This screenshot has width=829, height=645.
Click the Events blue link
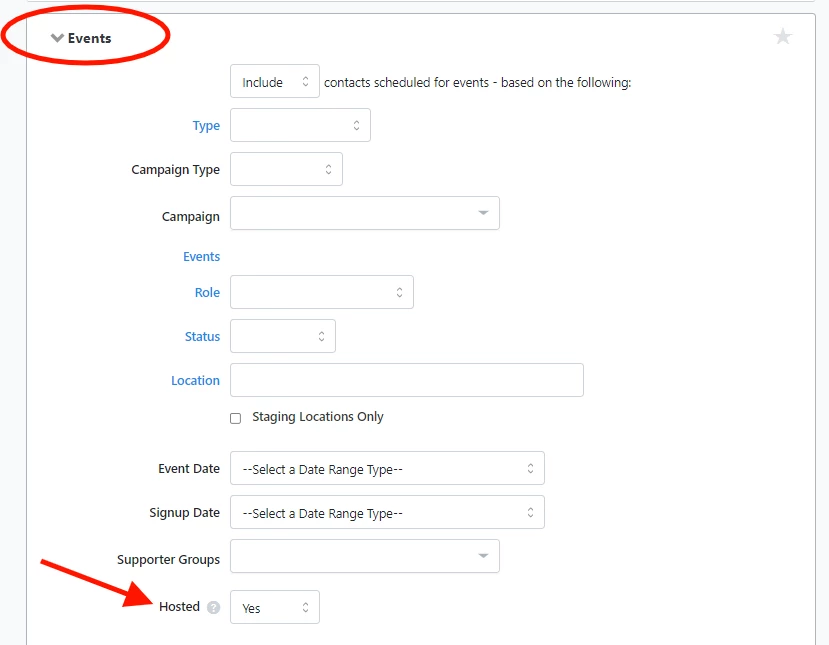pos(201,256)
